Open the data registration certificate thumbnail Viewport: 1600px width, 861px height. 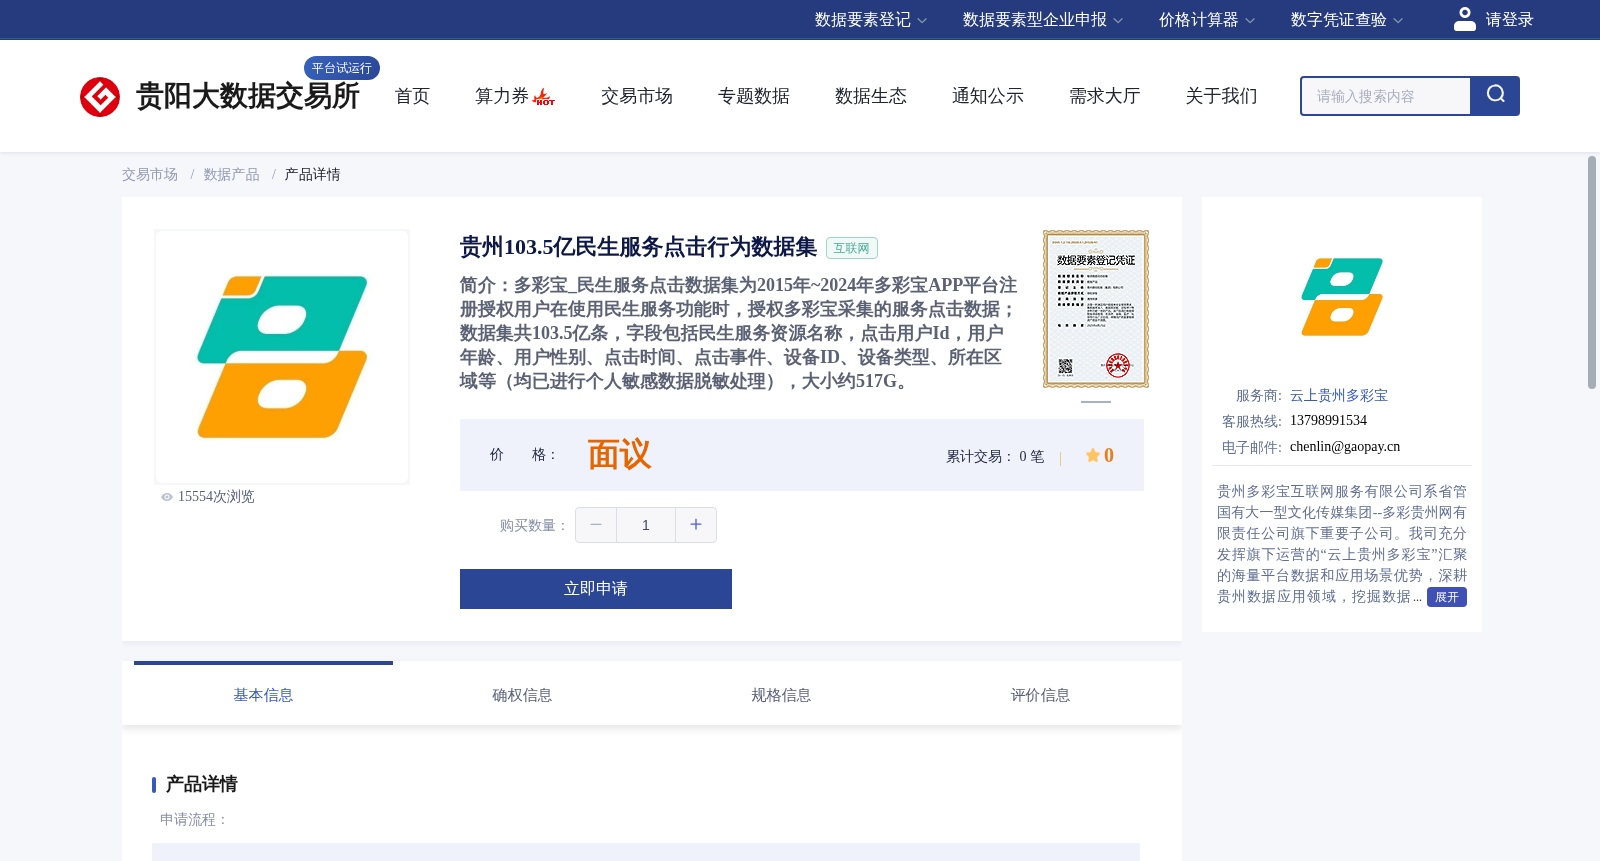pos(1096,309)
